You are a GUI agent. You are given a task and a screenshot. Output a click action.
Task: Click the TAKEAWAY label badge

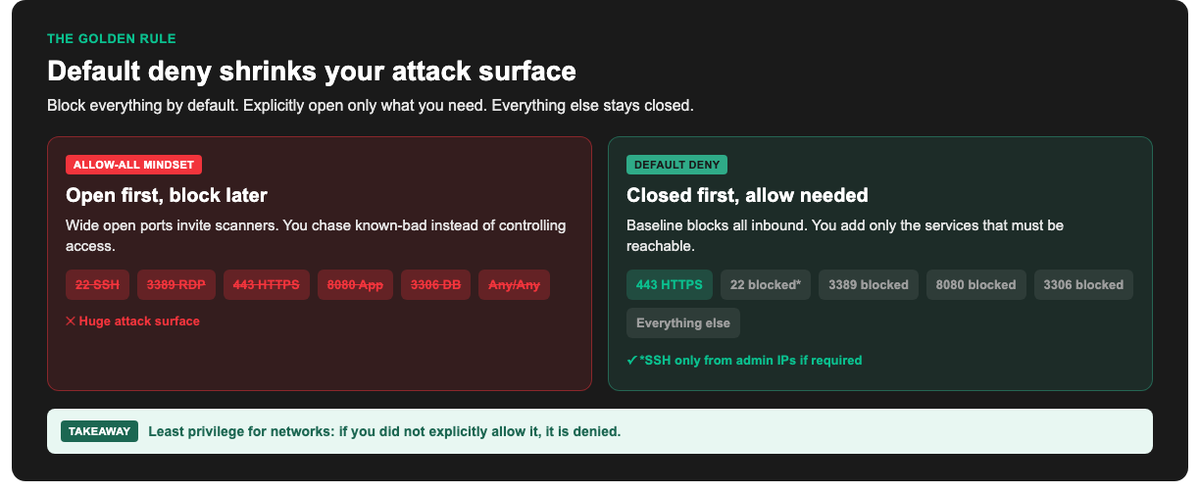(99, 432)
